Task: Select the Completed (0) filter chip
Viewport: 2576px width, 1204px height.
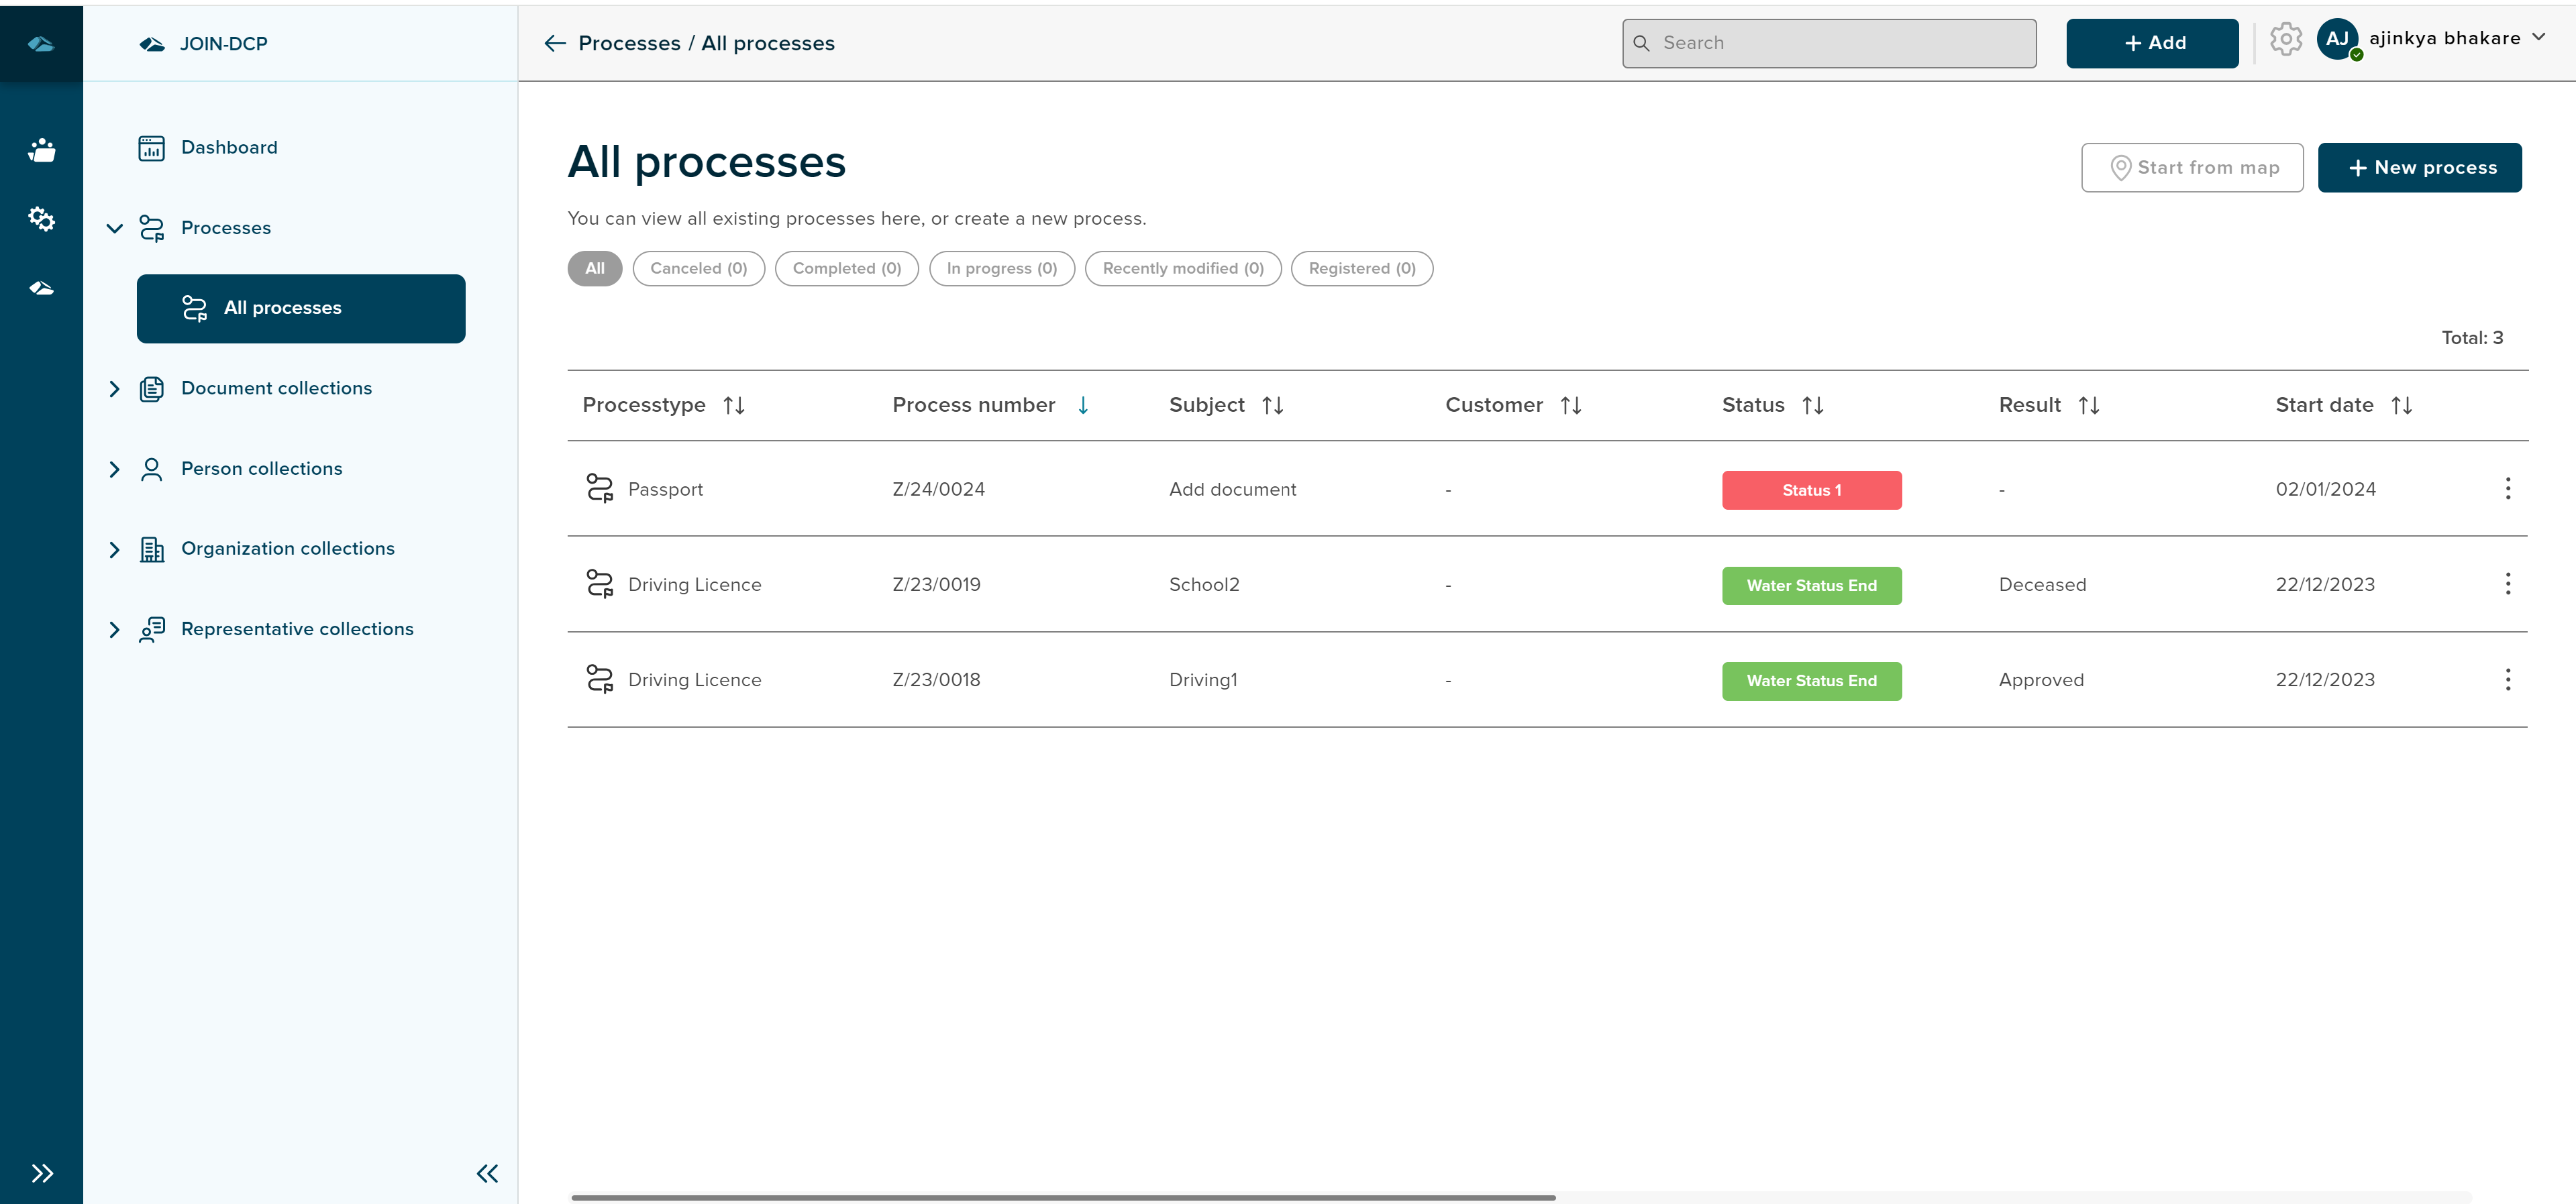Action: pyautogui.click(x=846, y=269)
